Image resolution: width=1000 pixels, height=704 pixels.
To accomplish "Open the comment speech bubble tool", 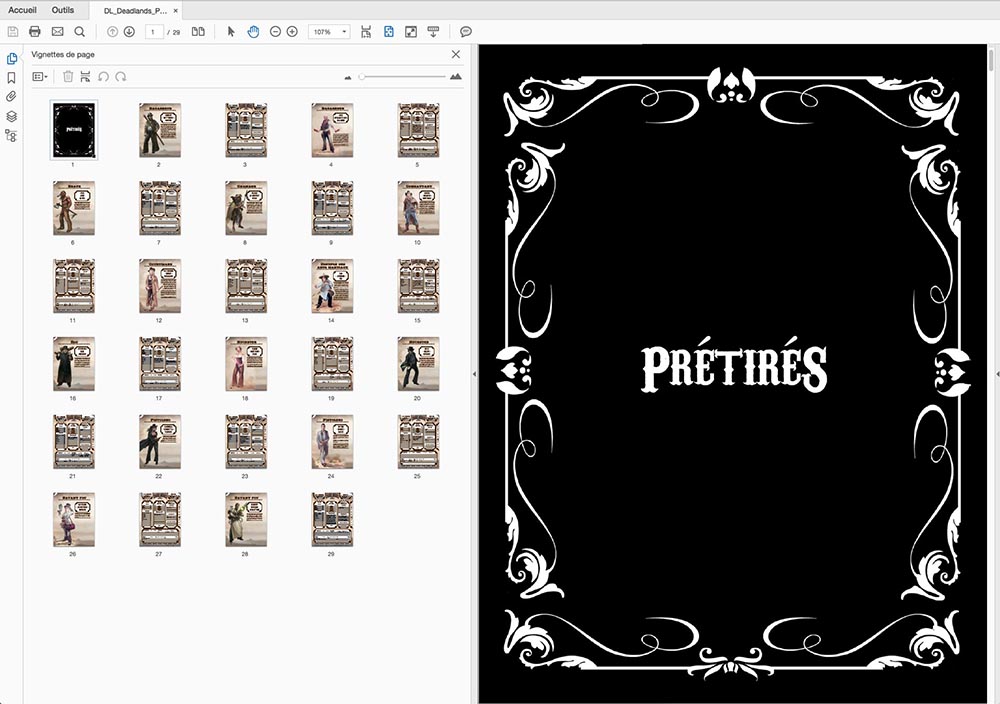I will tap(466, 32).
